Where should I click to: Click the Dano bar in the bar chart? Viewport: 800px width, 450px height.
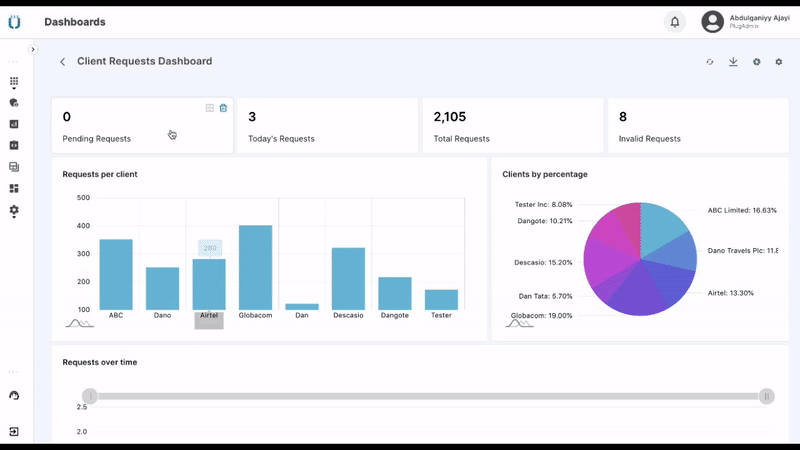tap(162, 288)
